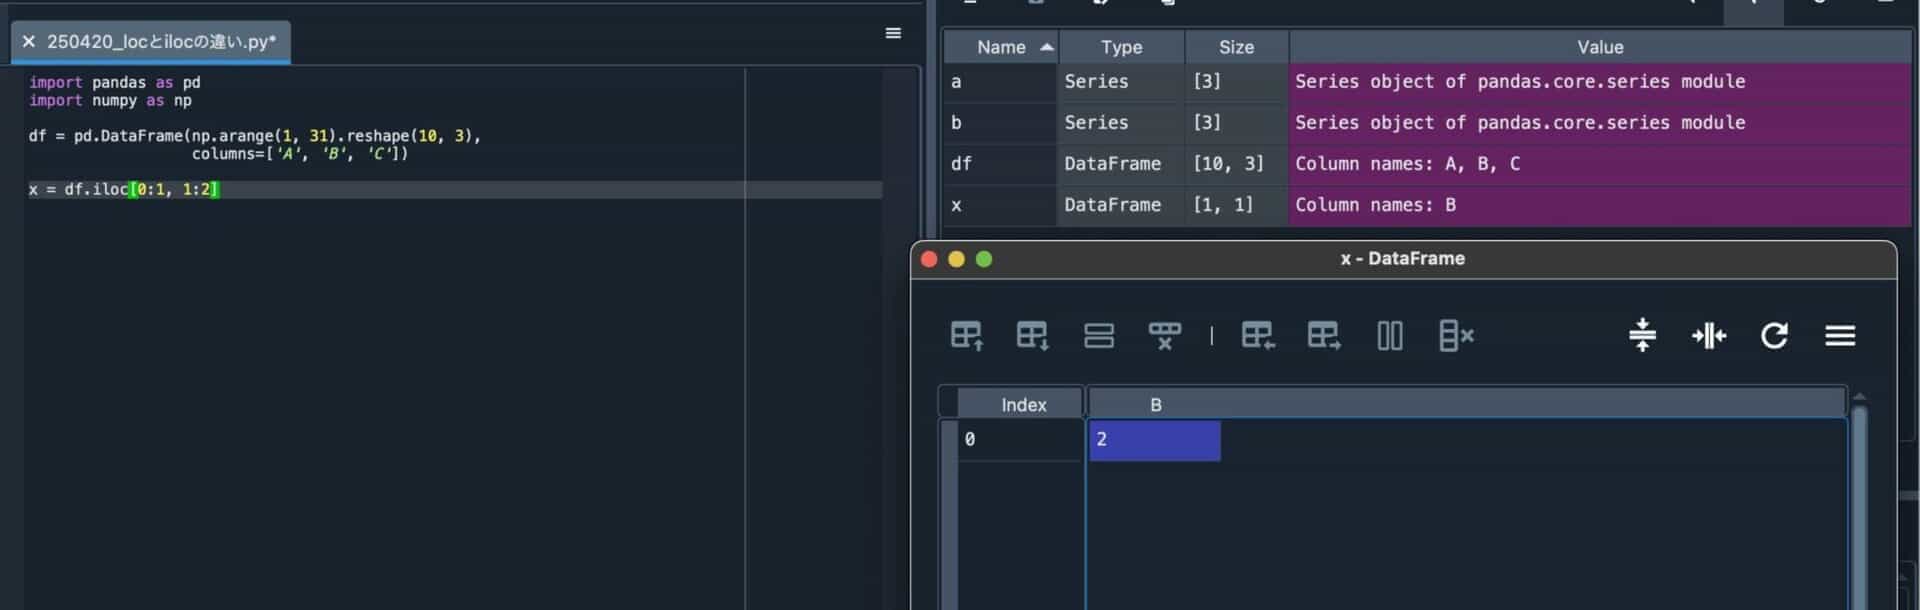Open the DataFrame viewer options menu

pos(1839,336)
